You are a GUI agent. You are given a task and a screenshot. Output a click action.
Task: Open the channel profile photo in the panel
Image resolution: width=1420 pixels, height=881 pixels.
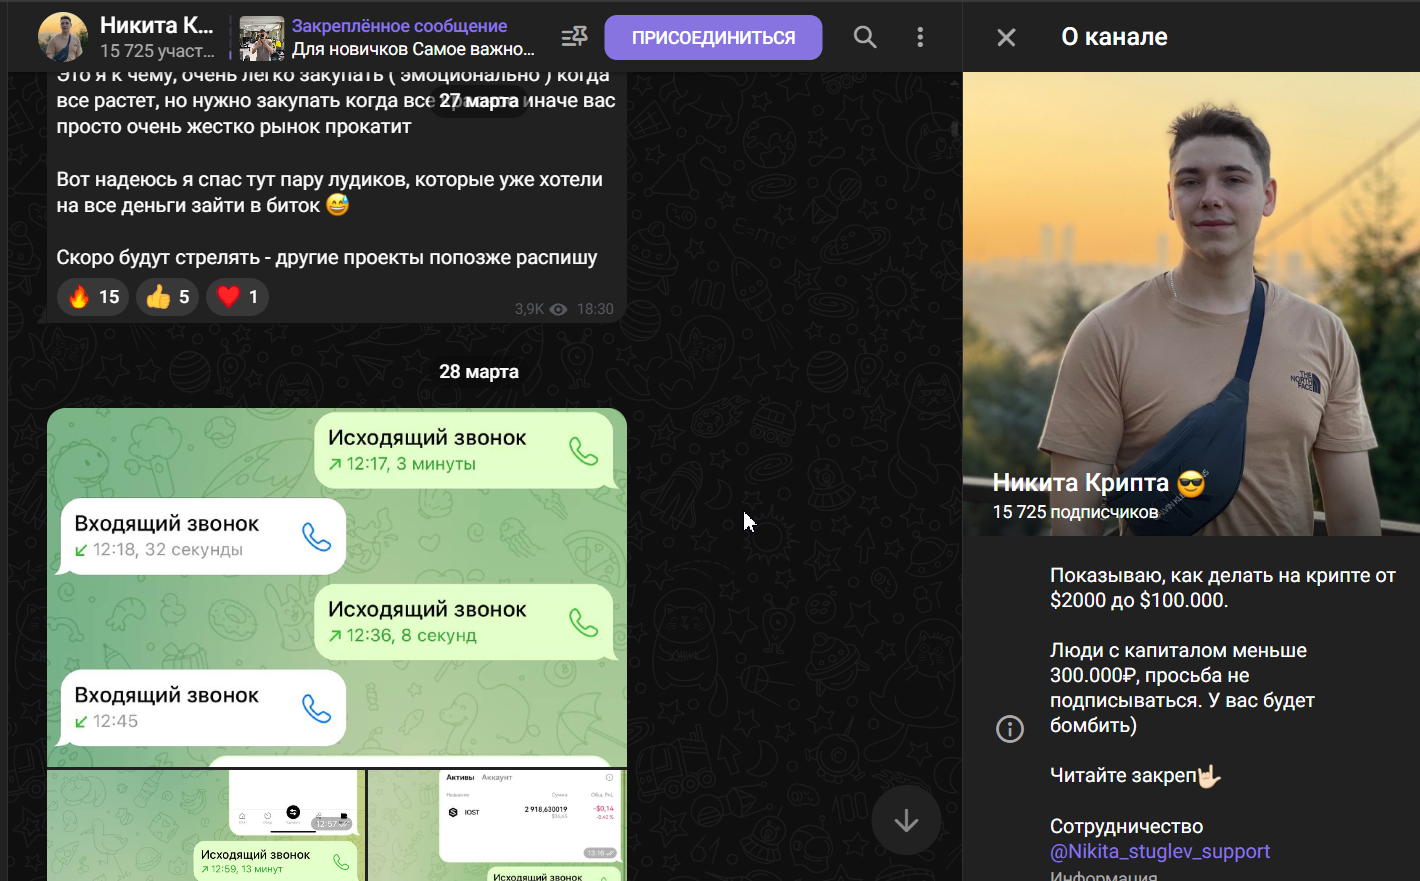(x=1191, y=304)
